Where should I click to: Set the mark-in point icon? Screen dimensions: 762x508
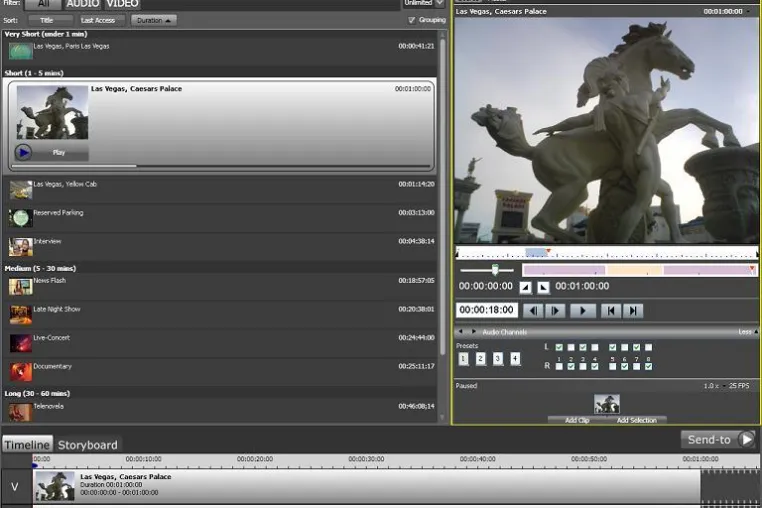[525, 287]
